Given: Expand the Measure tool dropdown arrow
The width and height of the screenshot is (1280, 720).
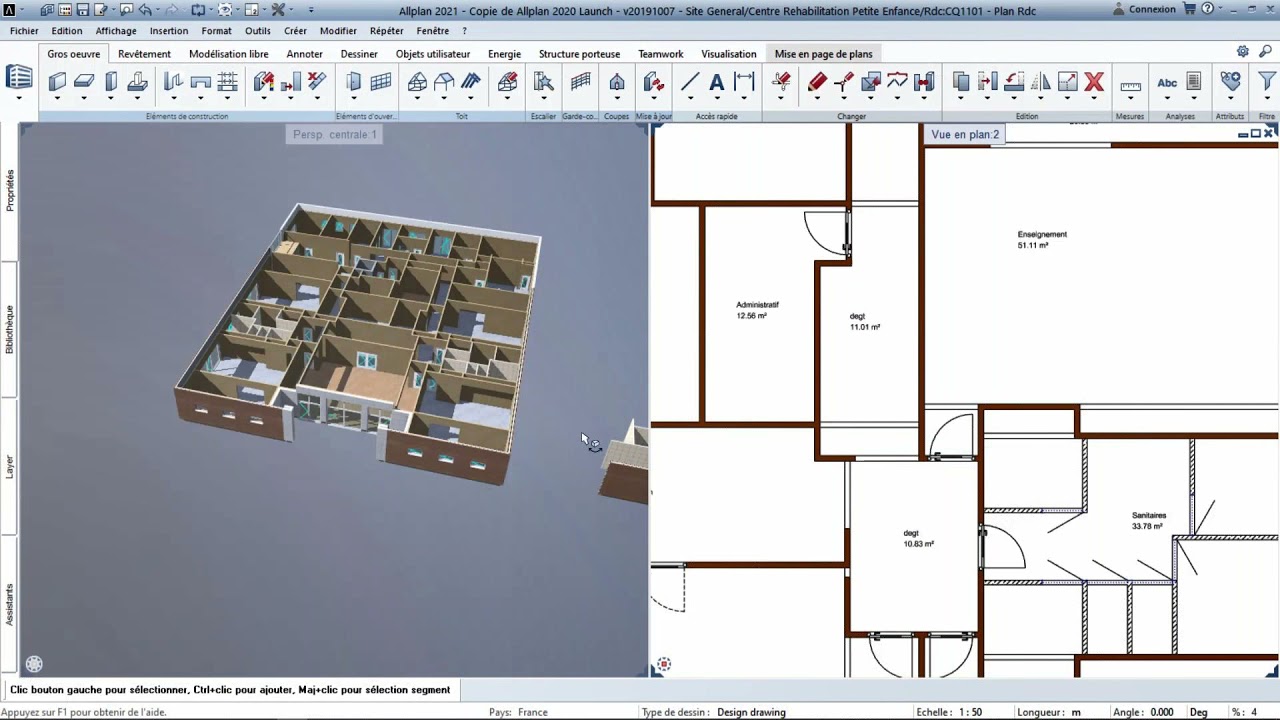Looking at the screenshot, I should pyautogui.click(x=1130, y=98).
